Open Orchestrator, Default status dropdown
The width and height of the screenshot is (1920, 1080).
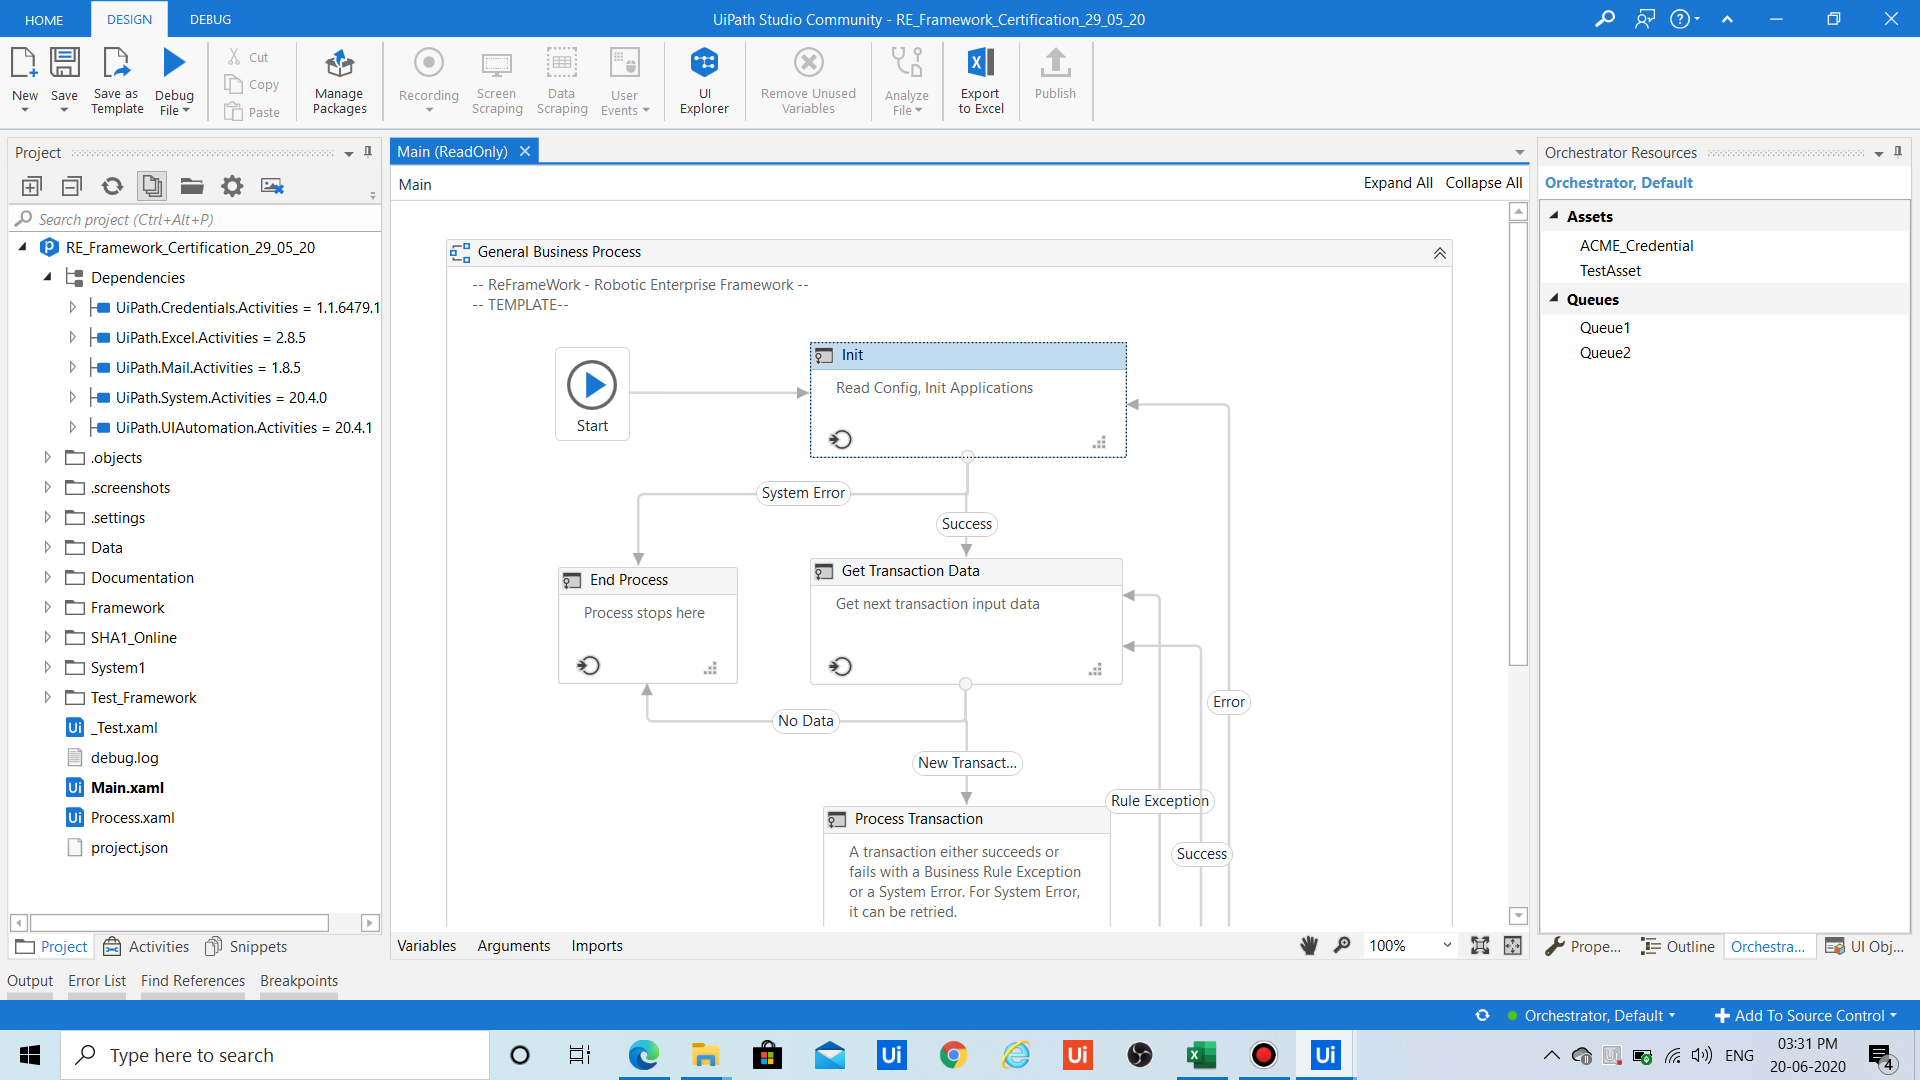click(1599, 1015)
